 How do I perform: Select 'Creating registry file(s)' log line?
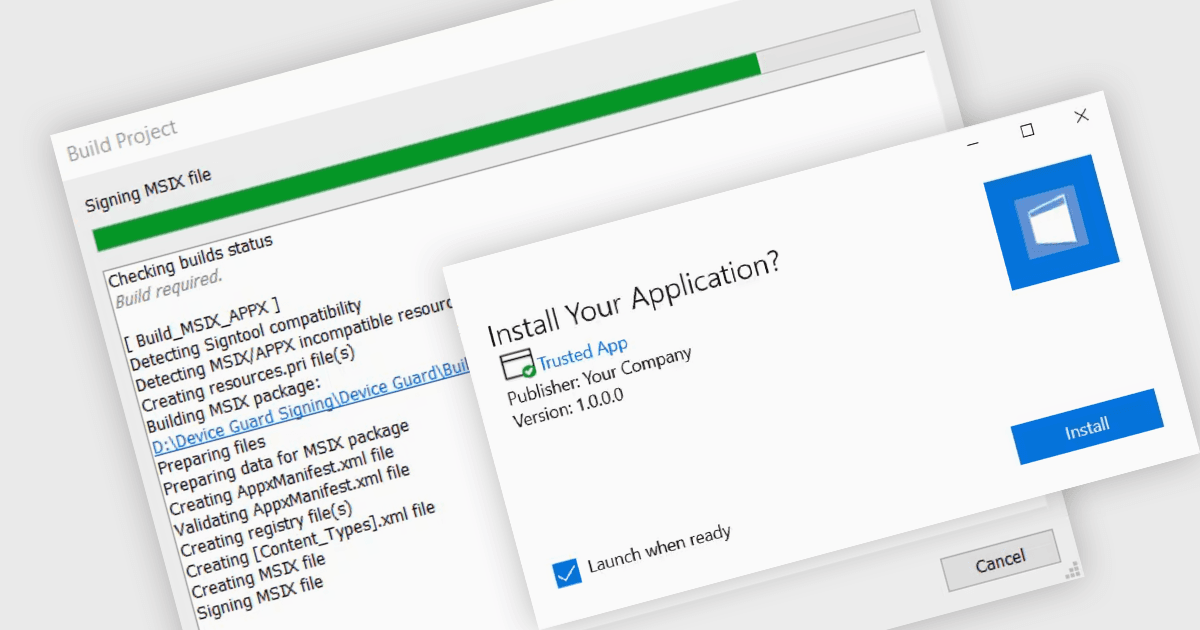coord(265,532)
